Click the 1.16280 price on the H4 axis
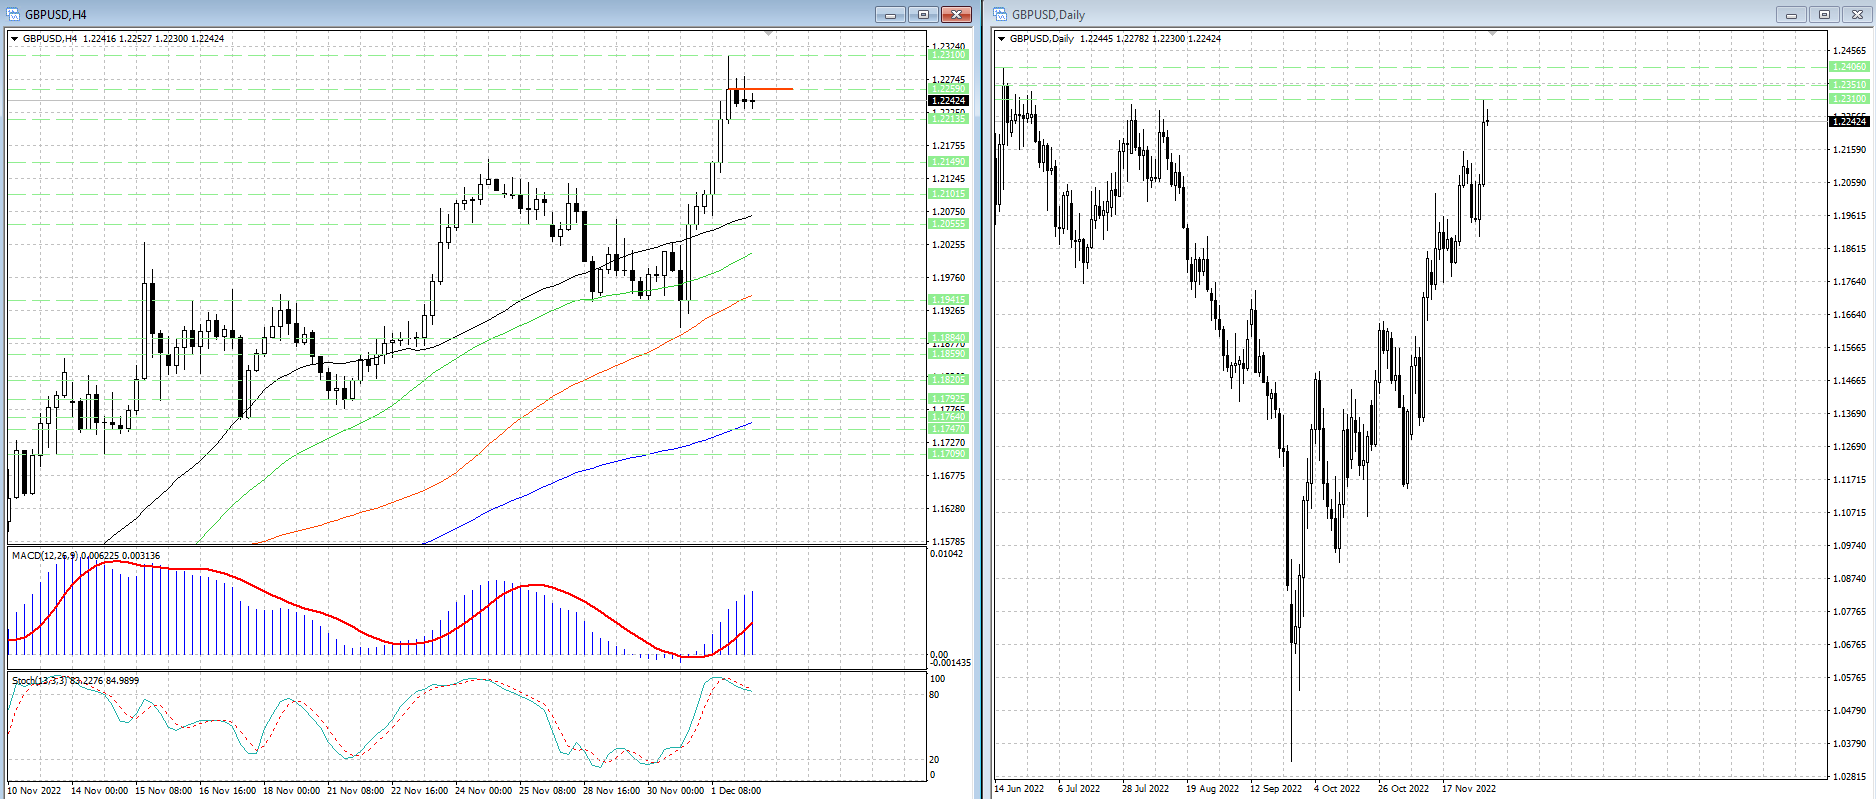 click(948, 509)
